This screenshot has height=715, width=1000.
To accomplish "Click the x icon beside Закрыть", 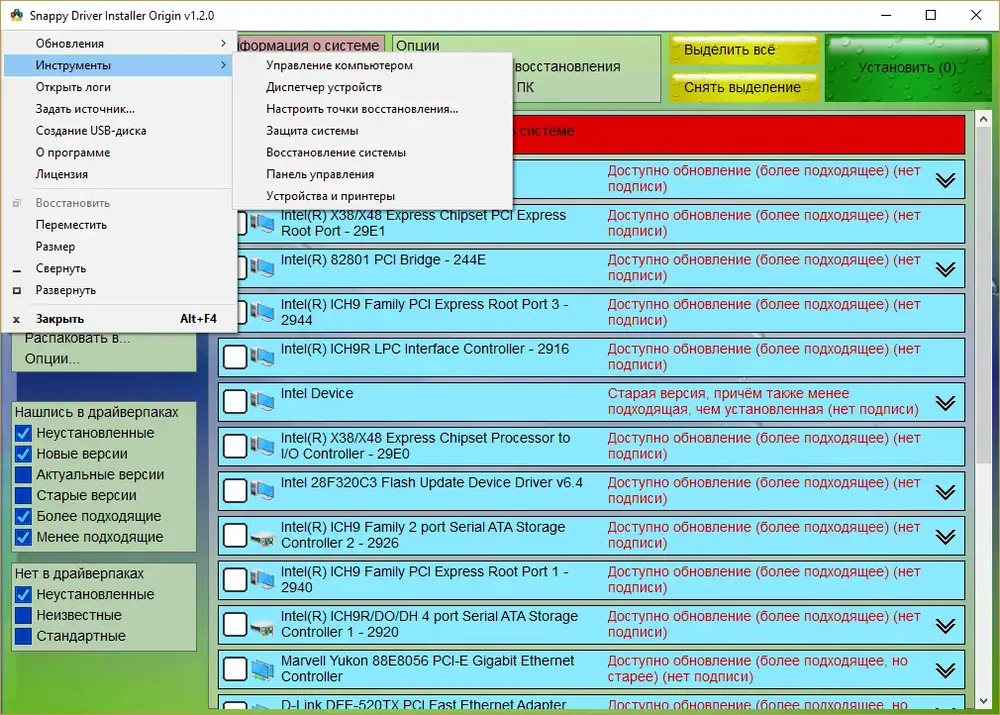I will tap(17, 320).
